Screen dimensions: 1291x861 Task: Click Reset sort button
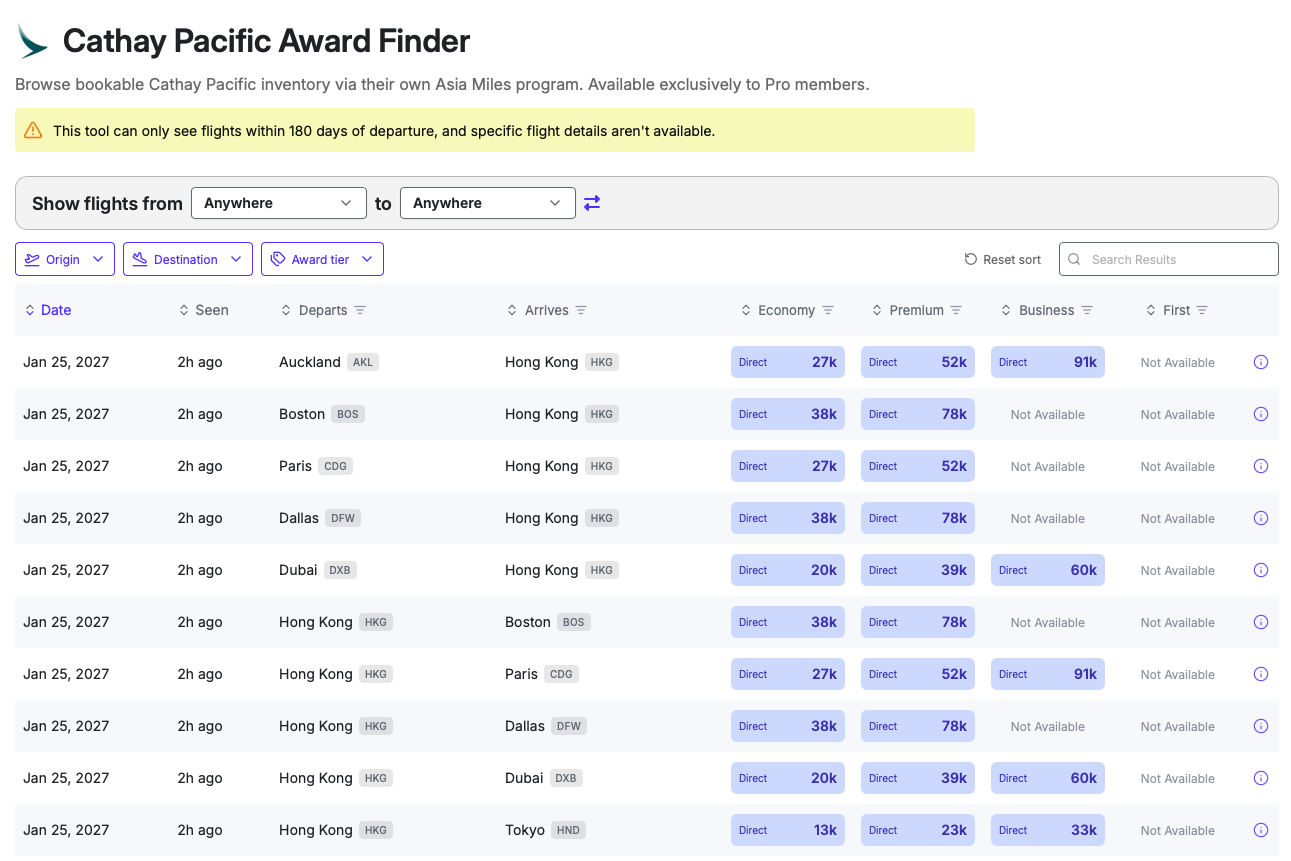click(x=1003, y=259)
